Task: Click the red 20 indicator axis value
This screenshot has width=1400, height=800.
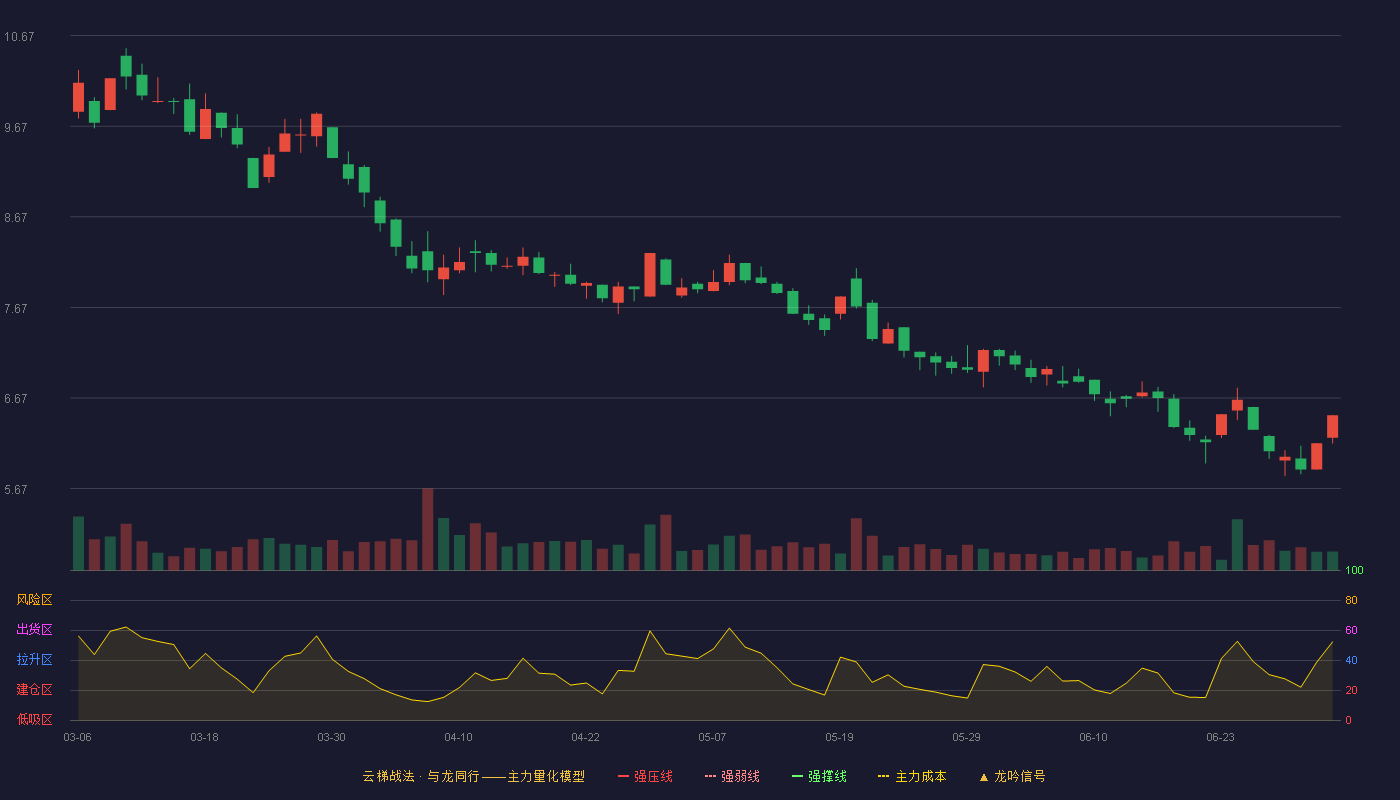Action: coord(1351,690)
